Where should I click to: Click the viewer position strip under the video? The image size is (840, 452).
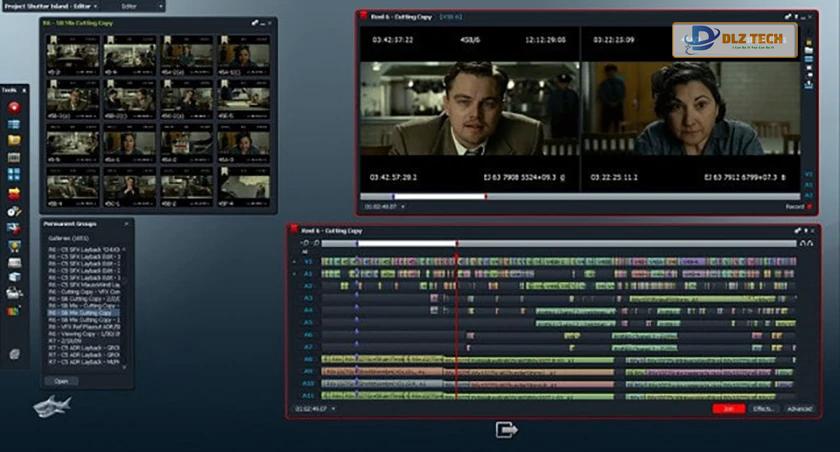tap(580, 197)
